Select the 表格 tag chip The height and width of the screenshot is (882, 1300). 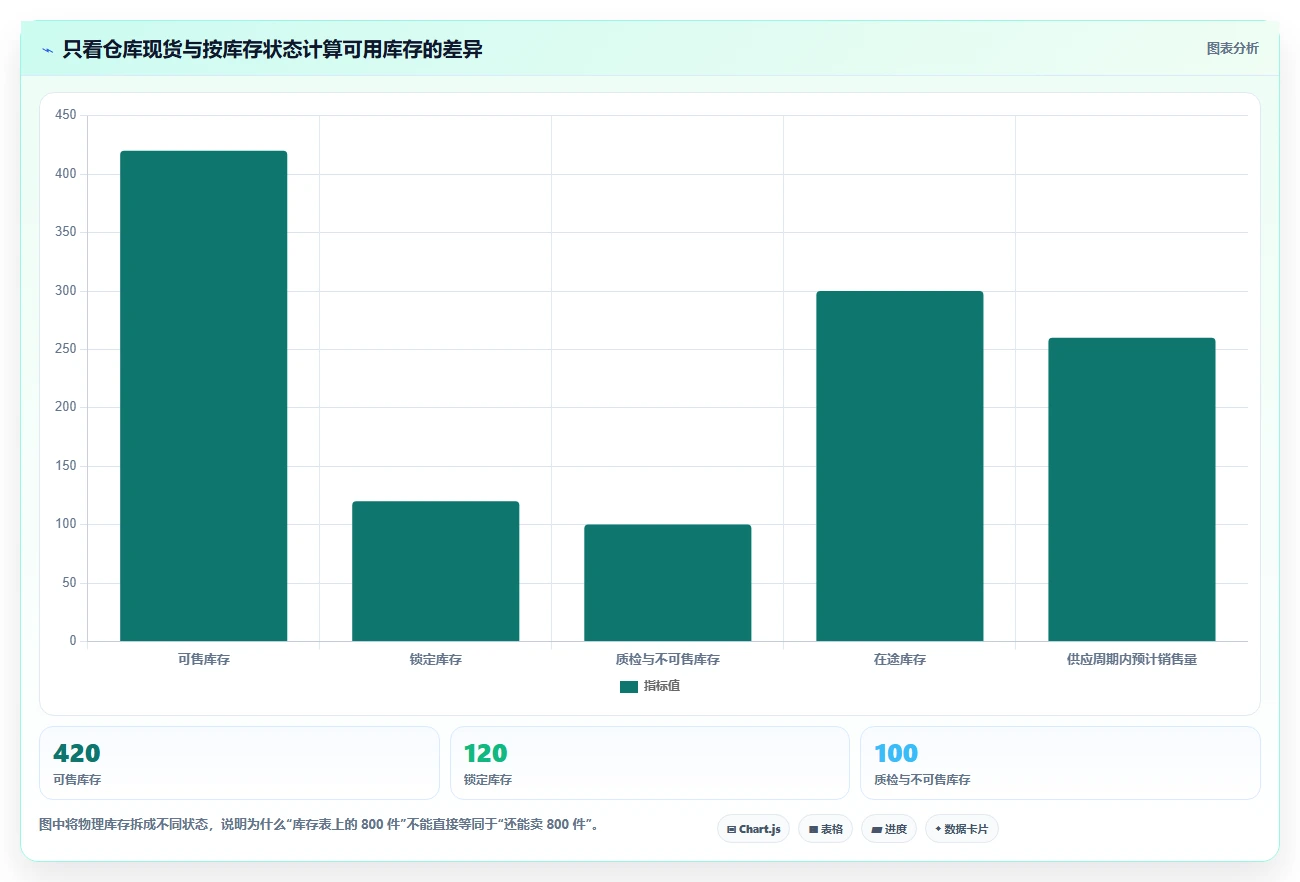coord(825,829)
